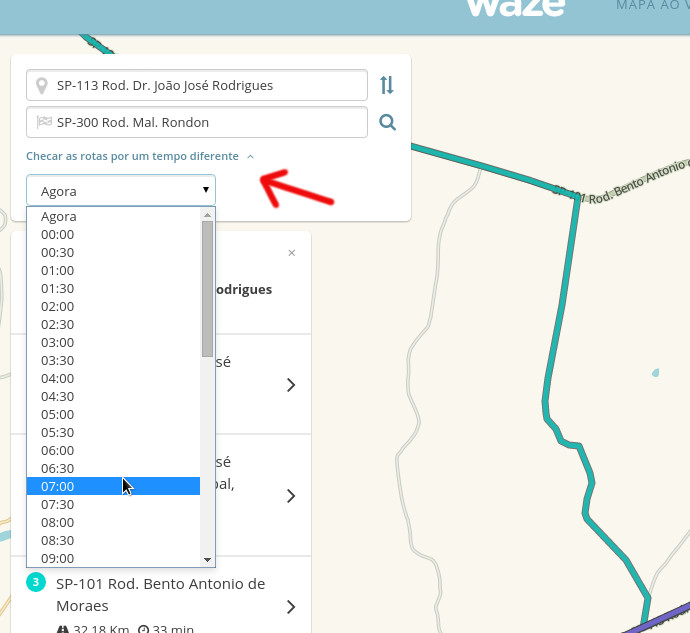
Task: Click the scrollbar down arrow in time list
Action: click(x=208, y=560)
